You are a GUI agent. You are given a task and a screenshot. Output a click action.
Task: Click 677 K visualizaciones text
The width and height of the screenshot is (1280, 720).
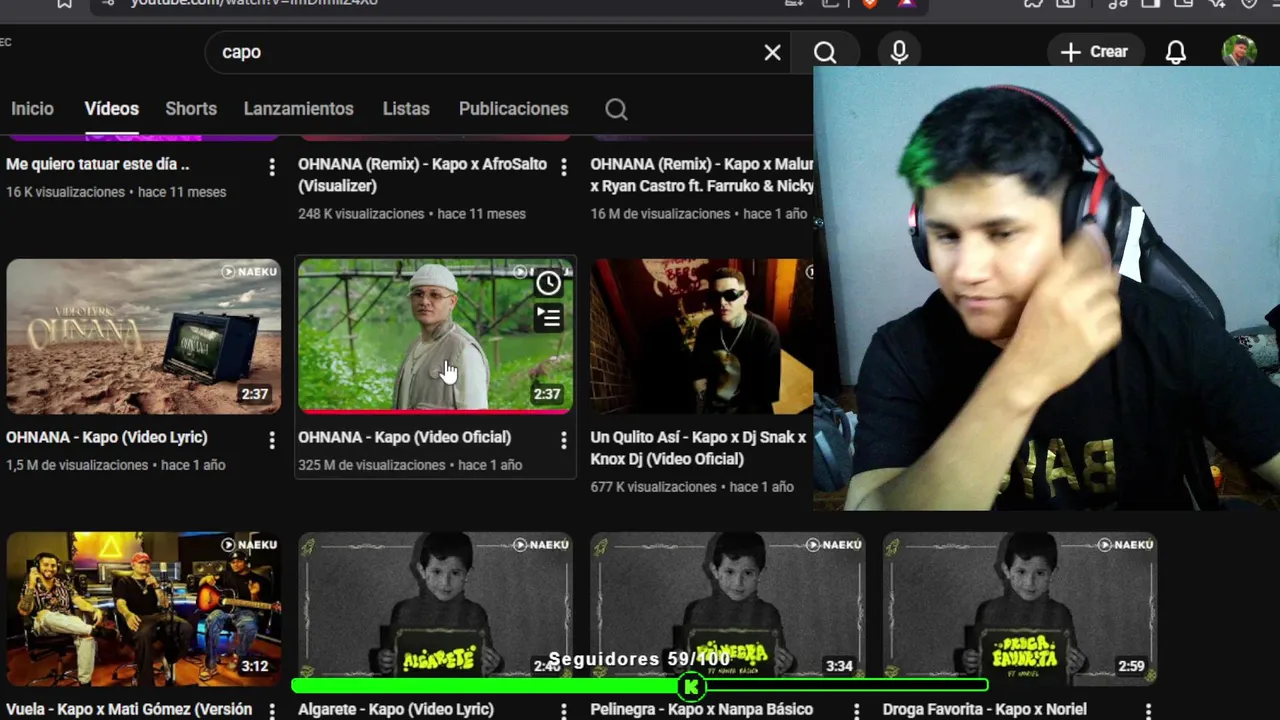pos(653,487)
